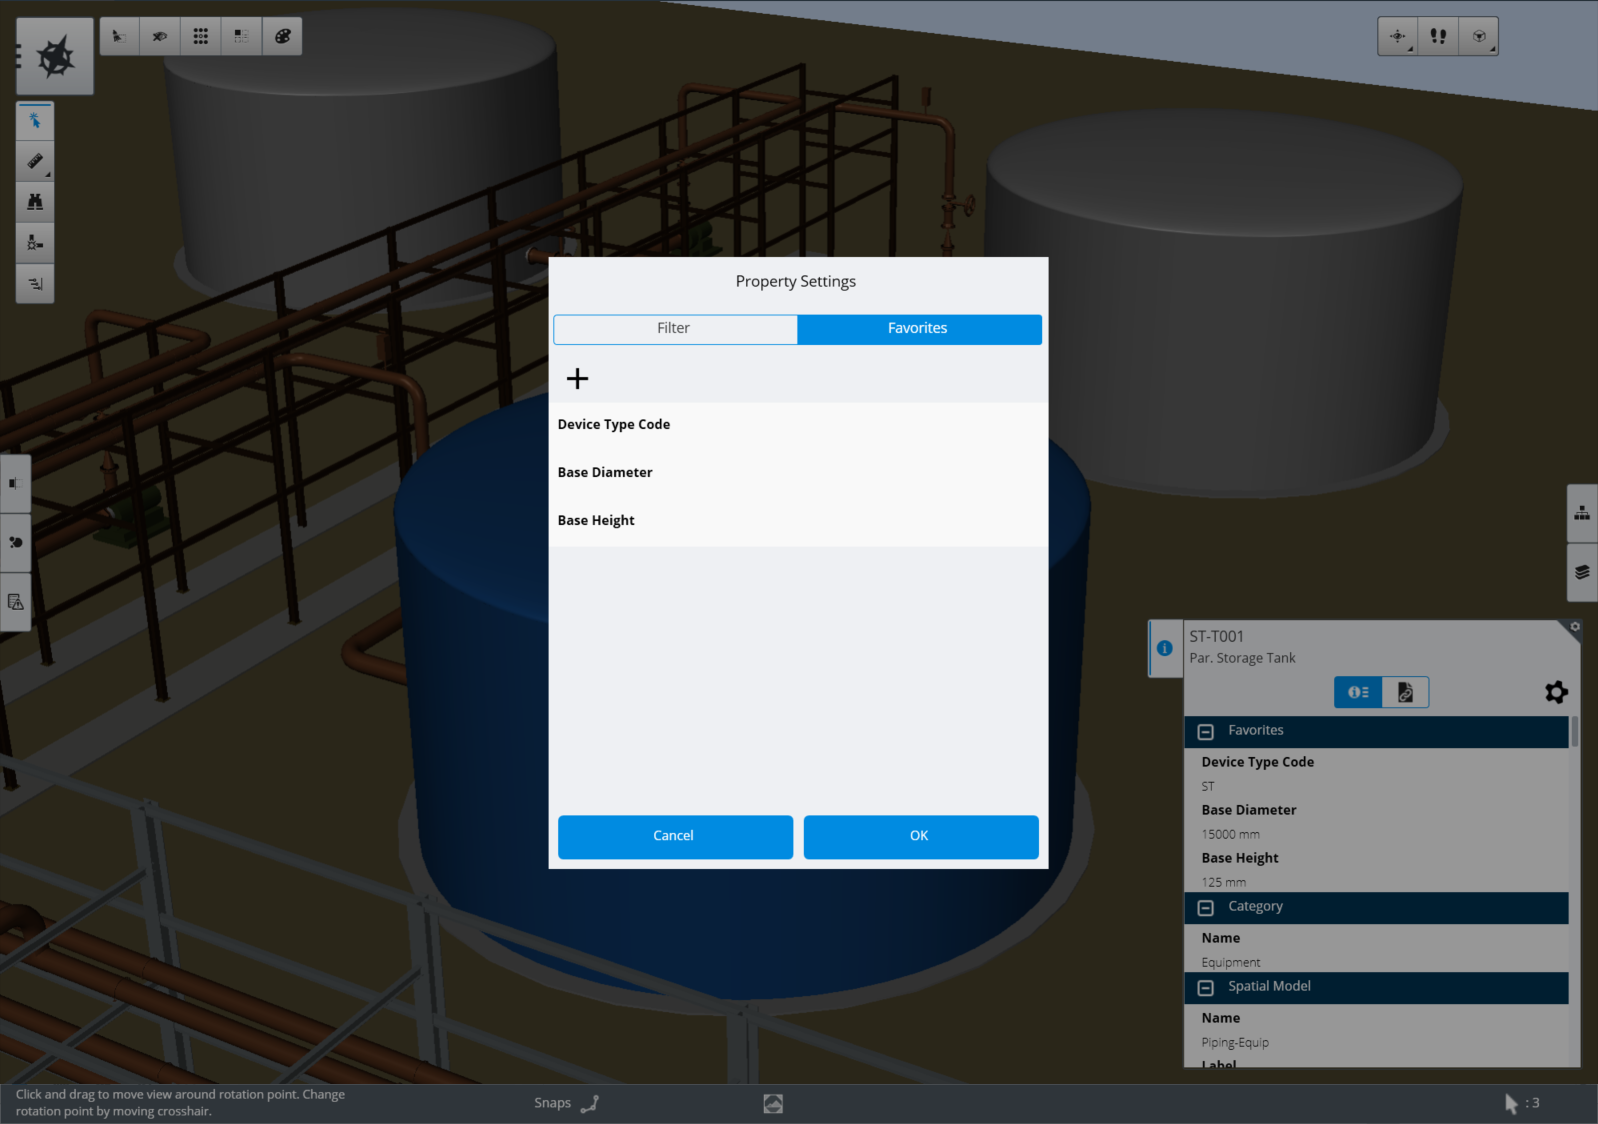This screenshot has width=1598, height=1124.
Task: Click the Cancel button
Action: click(x=675, y=837)
